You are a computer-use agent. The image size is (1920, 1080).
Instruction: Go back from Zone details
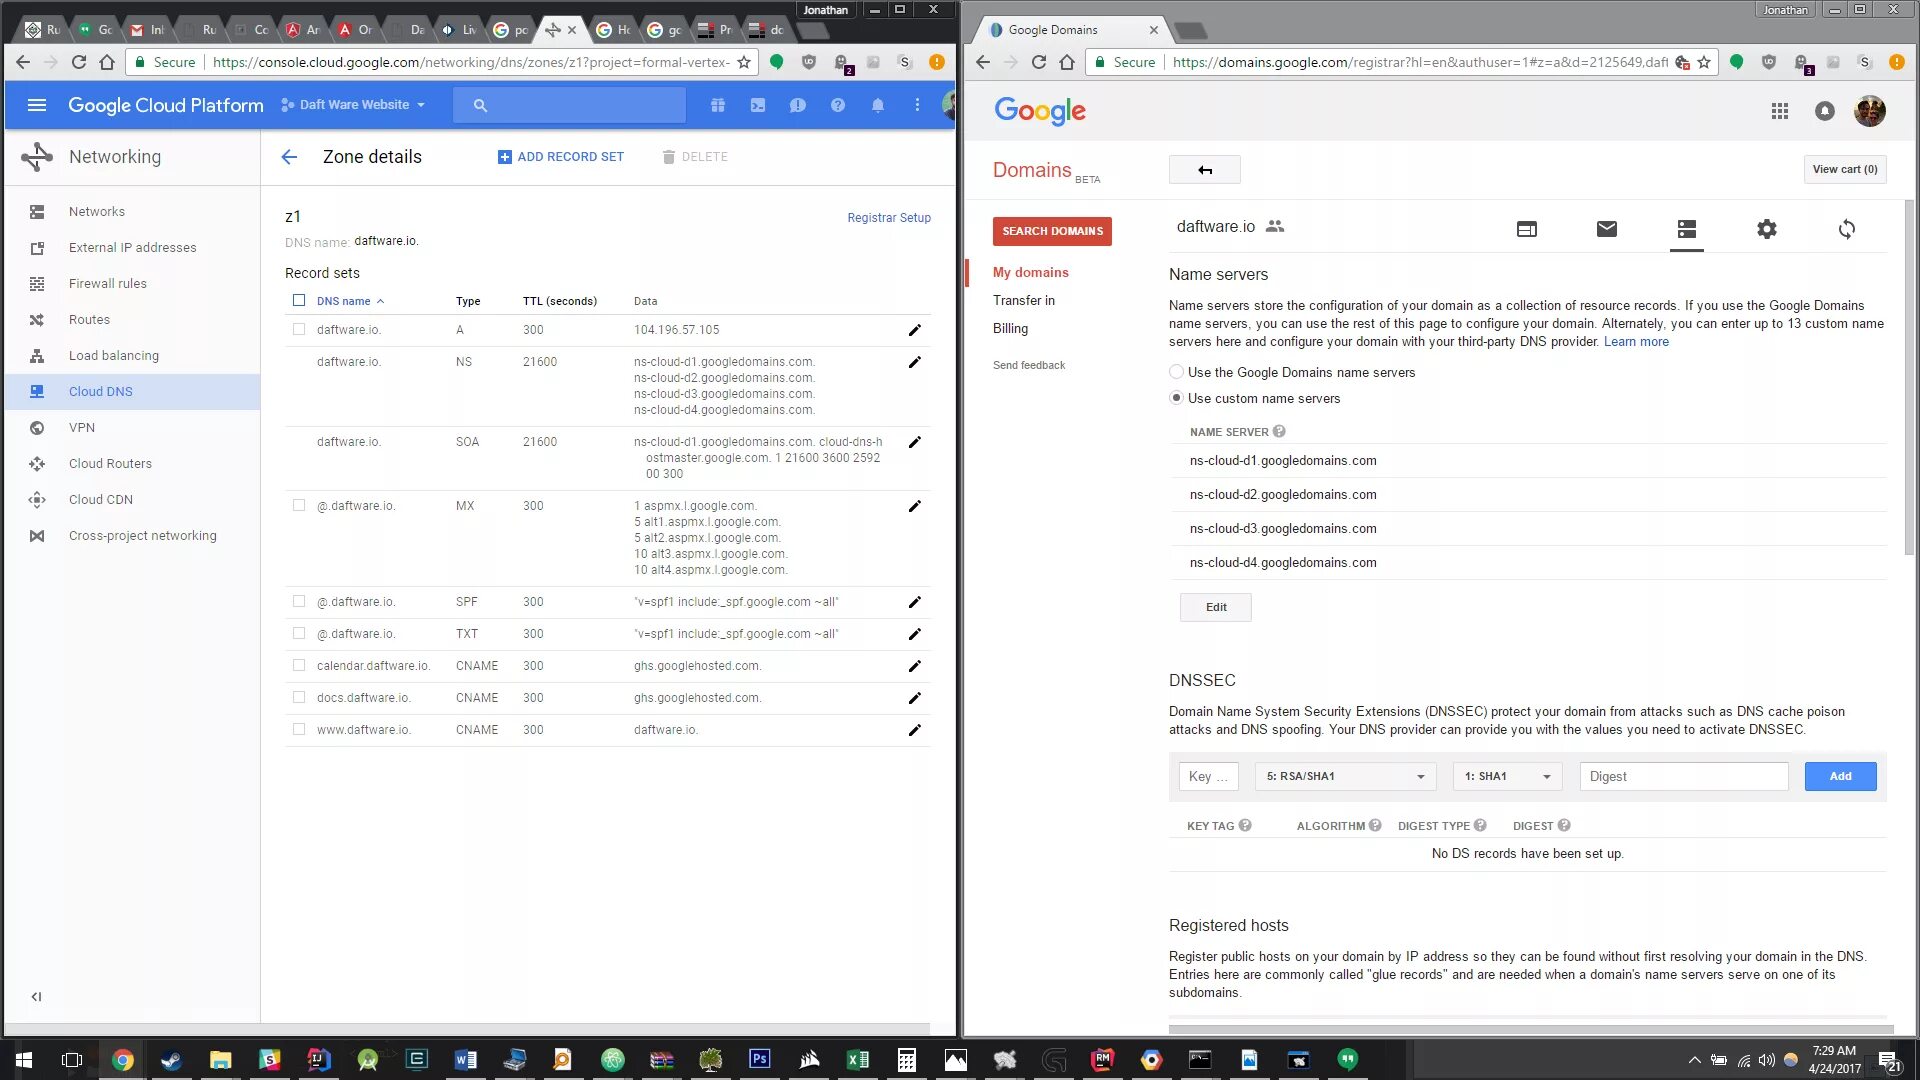tap(289, 157)
